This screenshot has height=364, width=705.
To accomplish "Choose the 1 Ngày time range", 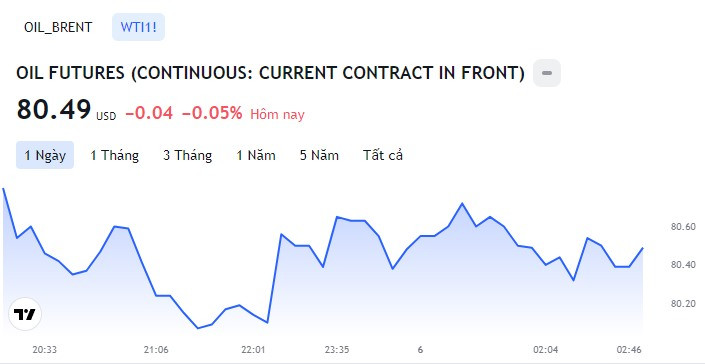I will 45,155.
